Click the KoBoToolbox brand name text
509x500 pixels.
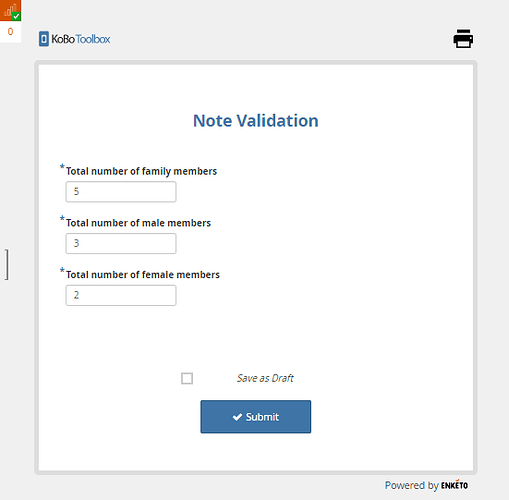click(81, 39)
